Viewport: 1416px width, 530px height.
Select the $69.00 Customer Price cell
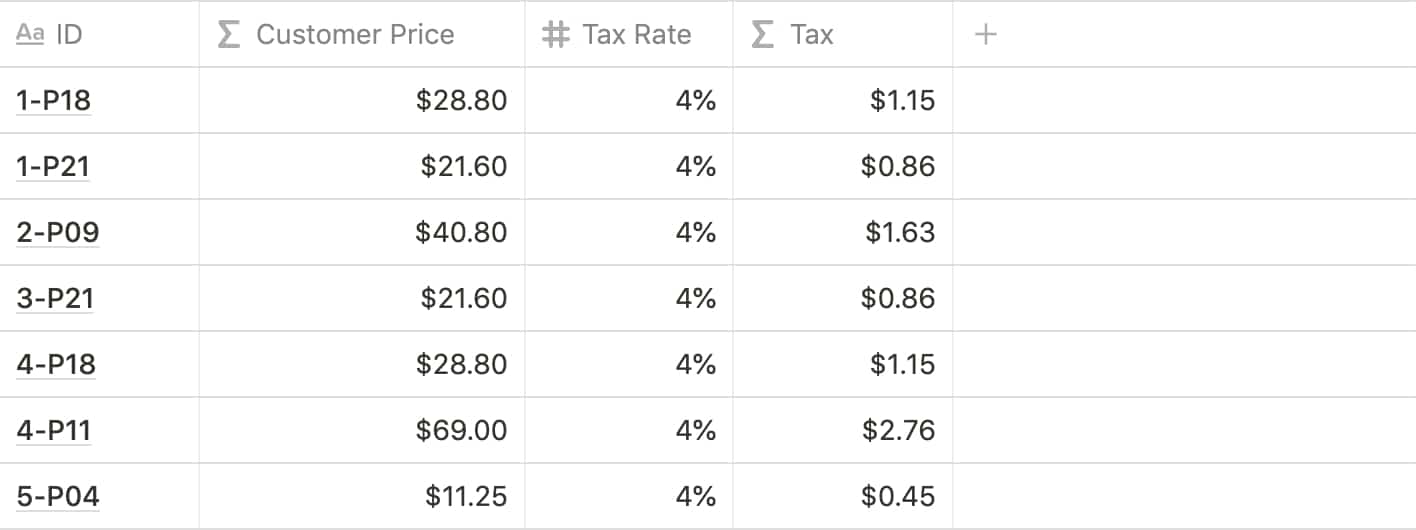coord(362,430)
